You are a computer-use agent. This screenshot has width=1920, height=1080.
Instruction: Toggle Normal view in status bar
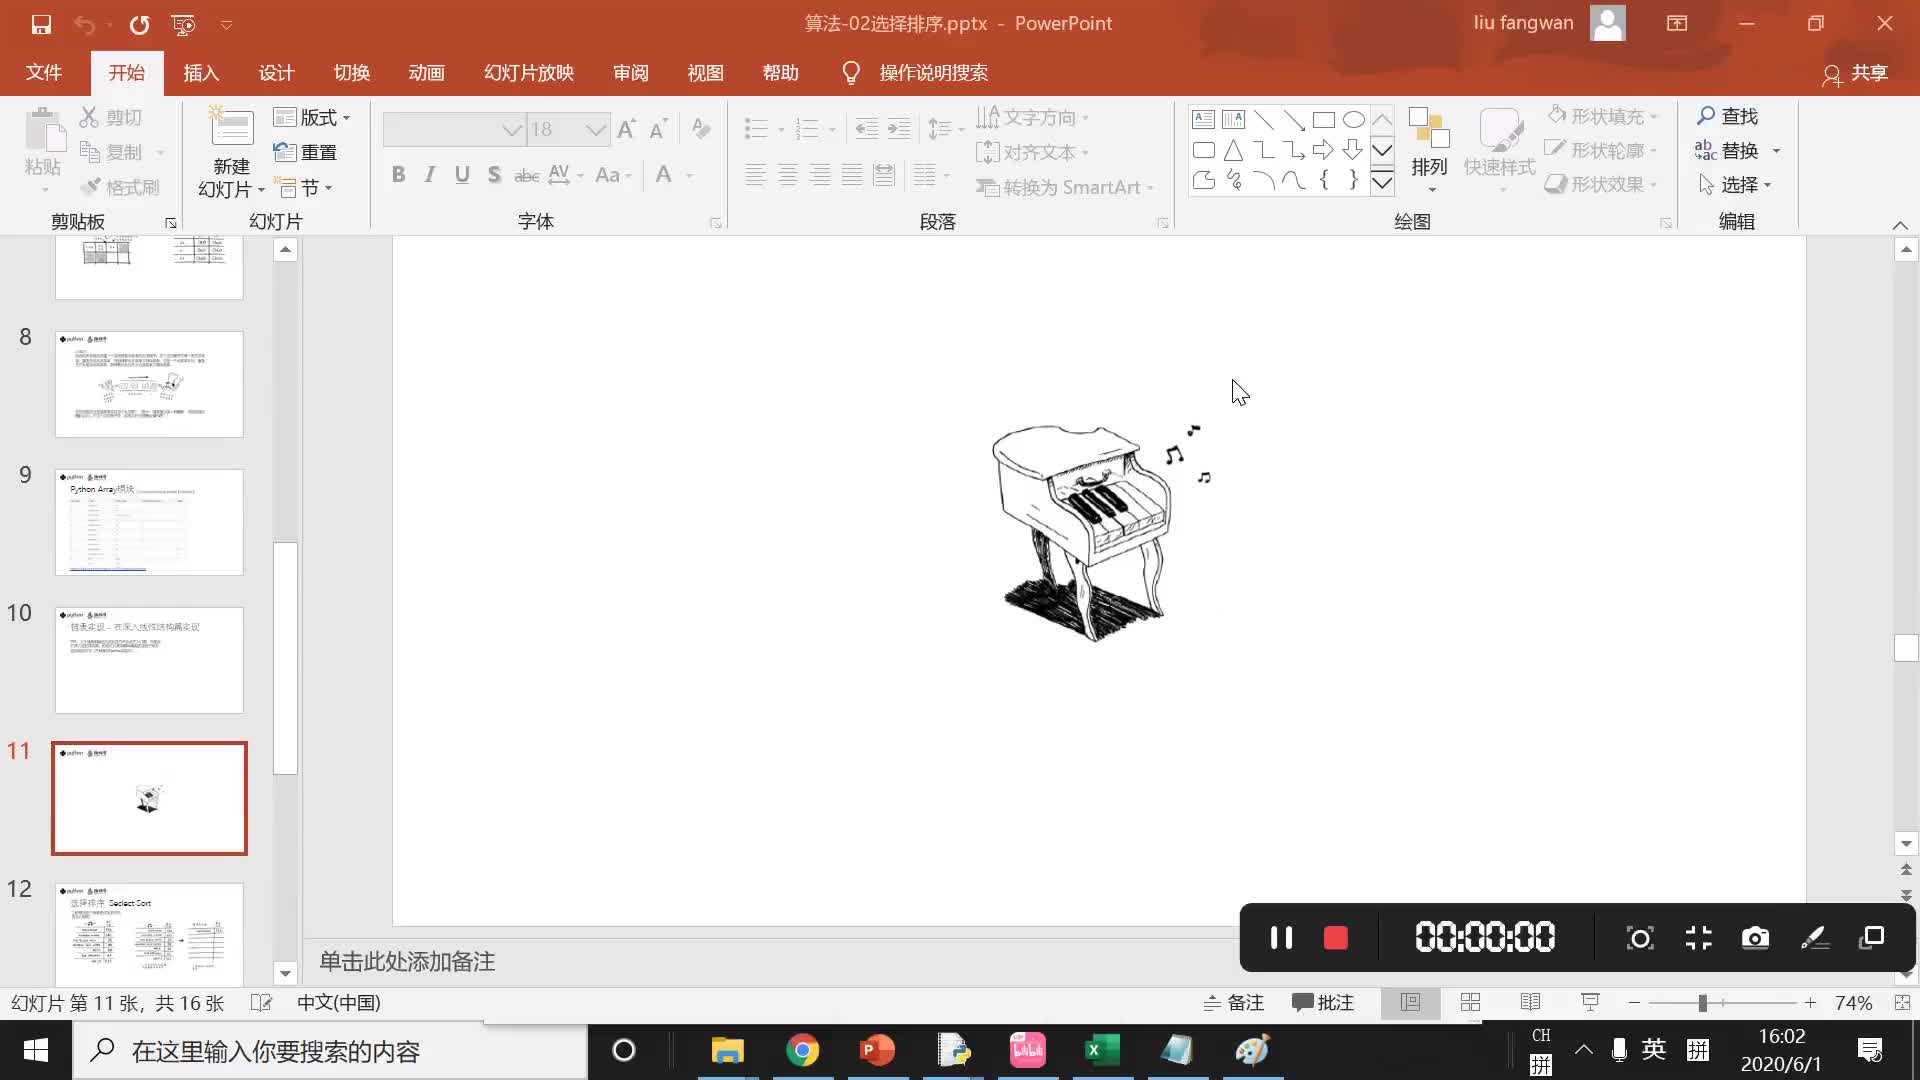tap(1410, 1003)
